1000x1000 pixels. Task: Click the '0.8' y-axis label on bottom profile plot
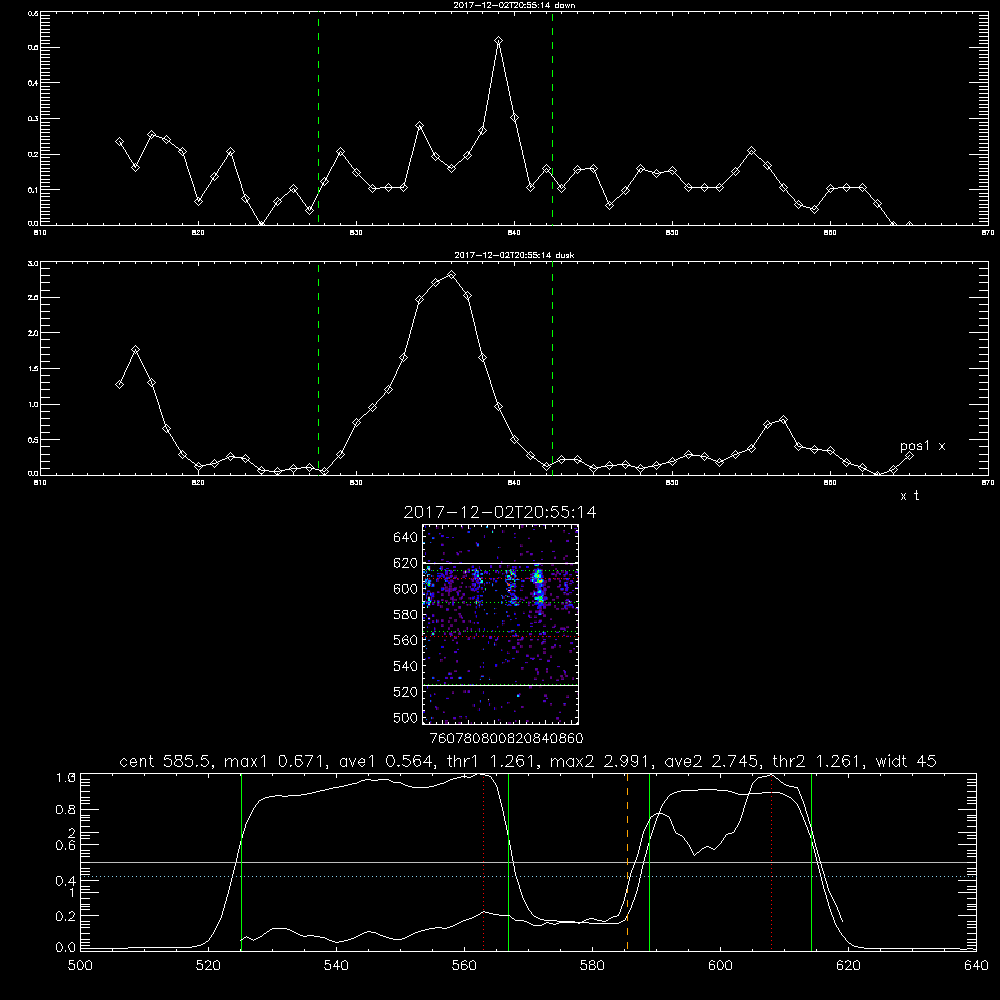click(x=66, y=809)
